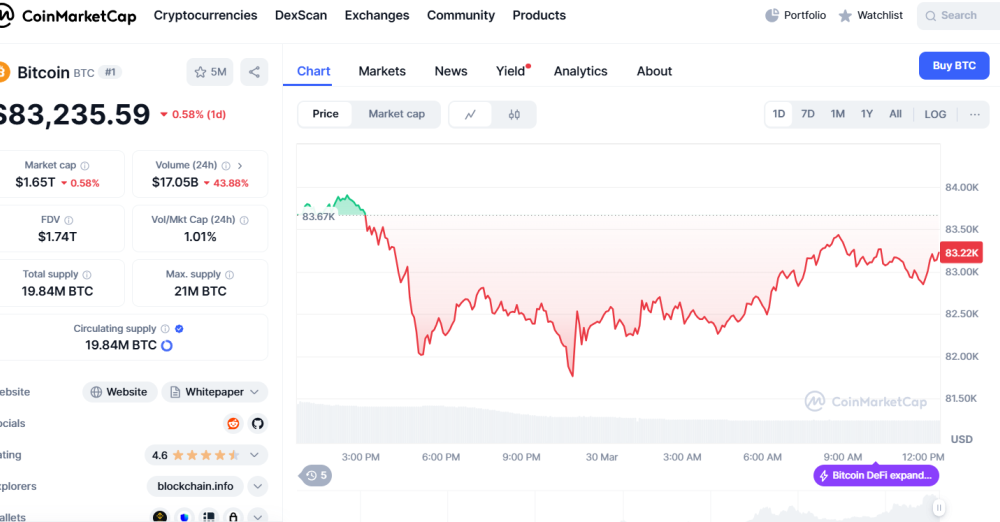Open the chart more options ellipsis
Screen dimensions: 1000x522
(x=974, y=114)
